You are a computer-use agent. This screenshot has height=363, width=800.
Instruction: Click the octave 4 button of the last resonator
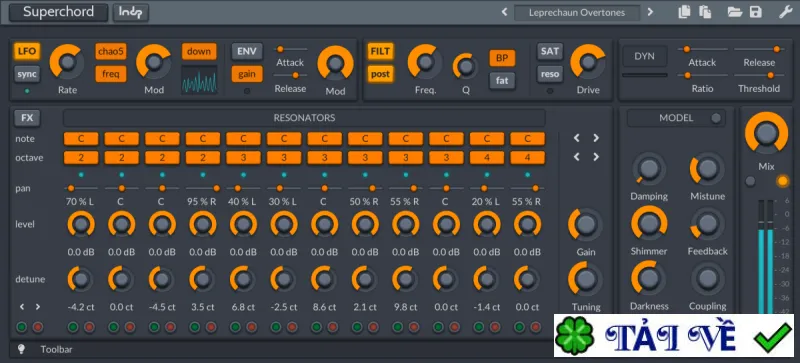(x=528, y=158)
